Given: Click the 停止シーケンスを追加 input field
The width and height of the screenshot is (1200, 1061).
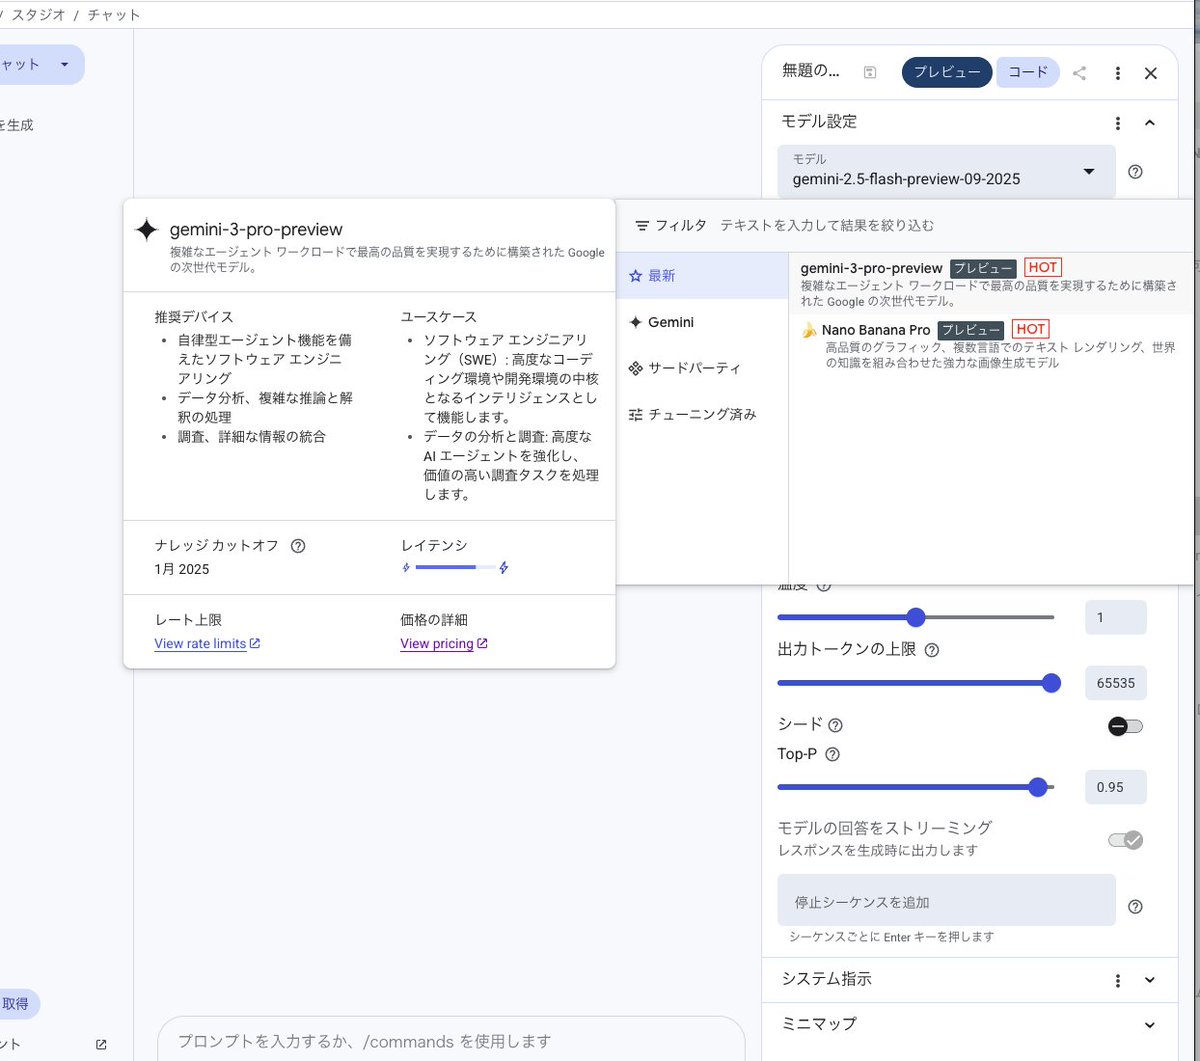Looking at the screenshot, I should (946, 900).
